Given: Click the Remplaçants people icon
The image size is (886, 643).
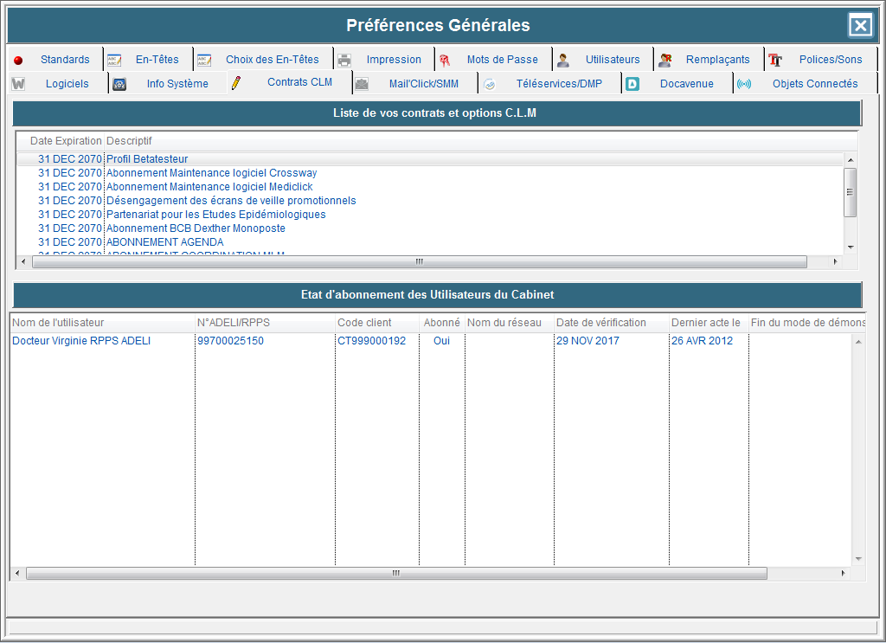Looking at the screenshot, I should click(665, 60).
